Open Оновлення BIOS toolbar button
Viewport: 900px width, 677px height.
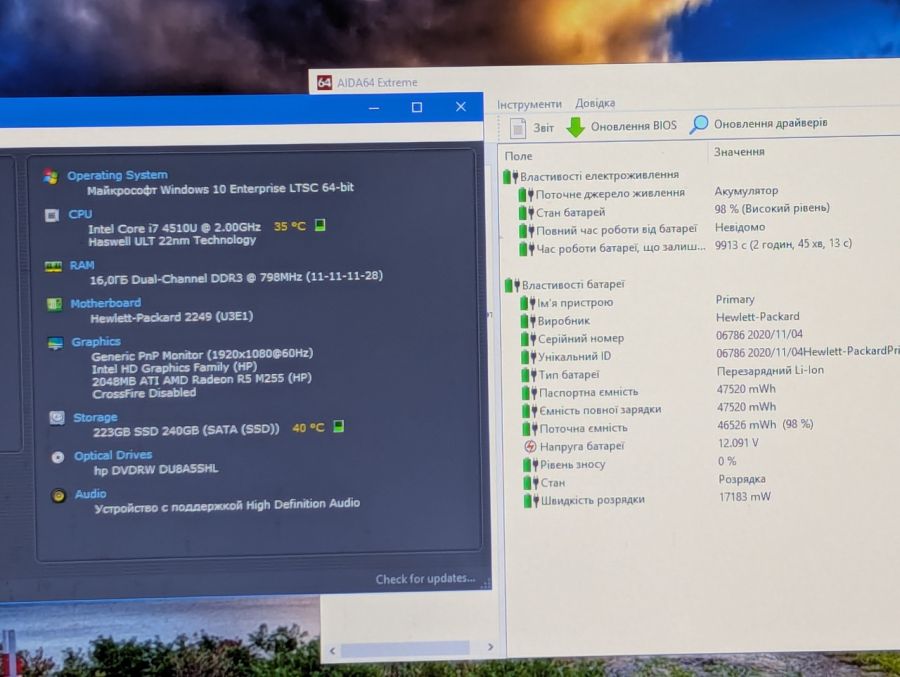tap(622, 126)
